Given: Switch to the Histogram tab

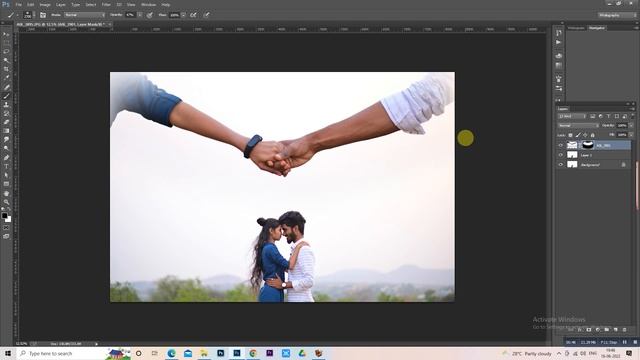Looking at the screenshot, I should click(x=576, y=28).
